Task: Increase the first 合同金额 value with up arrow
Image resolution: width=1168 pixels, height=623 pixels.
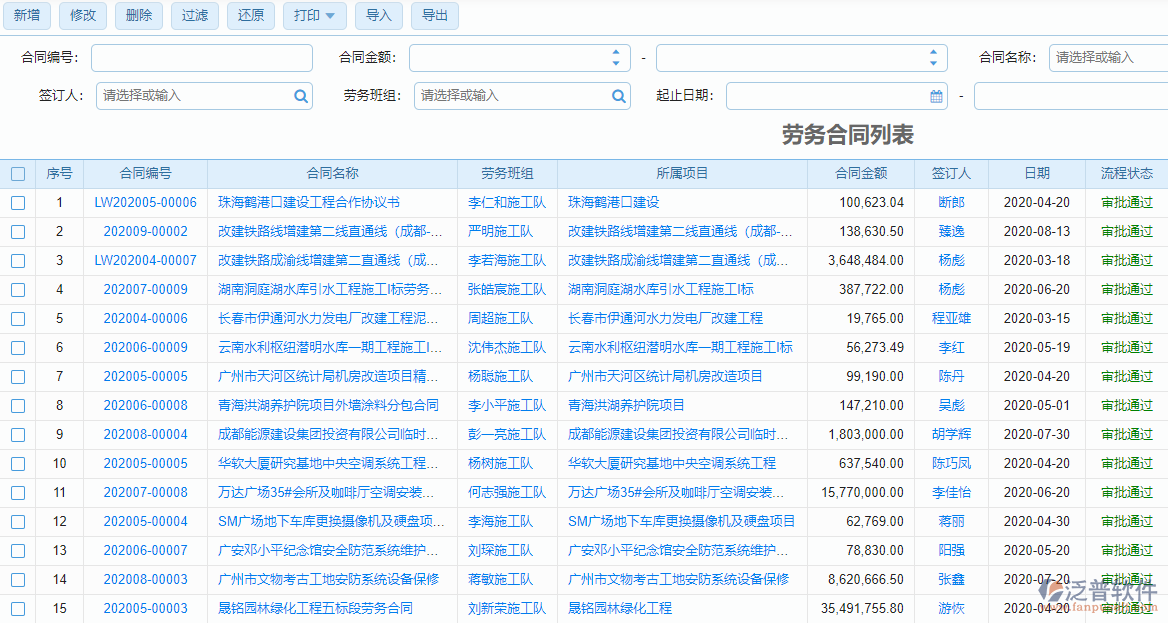Action: coord(616,53)
